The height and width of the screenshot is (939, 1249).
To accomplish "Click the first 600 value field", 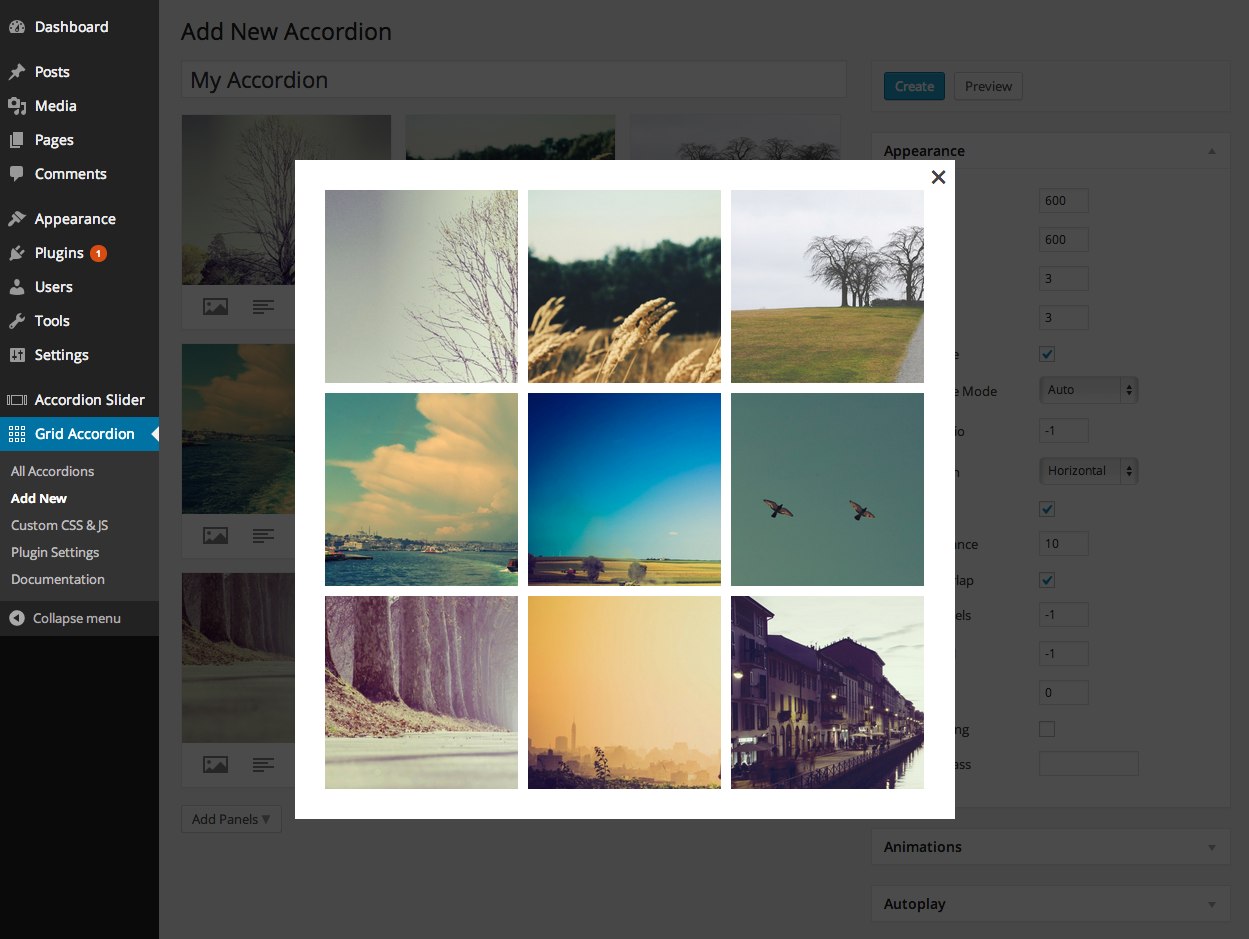I will [x=1064, y=200].
